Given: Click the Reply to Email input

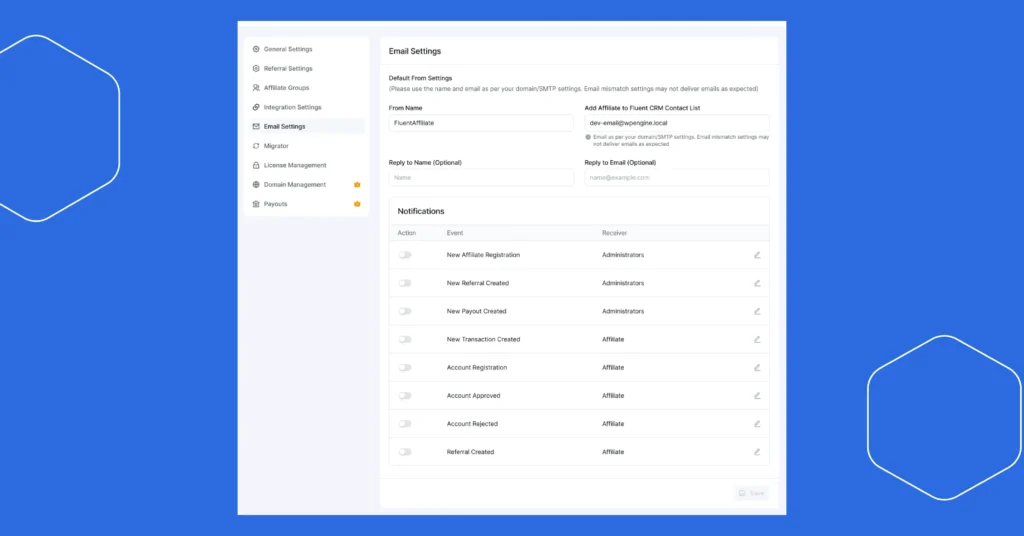Looking at the screenshot, I should point(677,178).
